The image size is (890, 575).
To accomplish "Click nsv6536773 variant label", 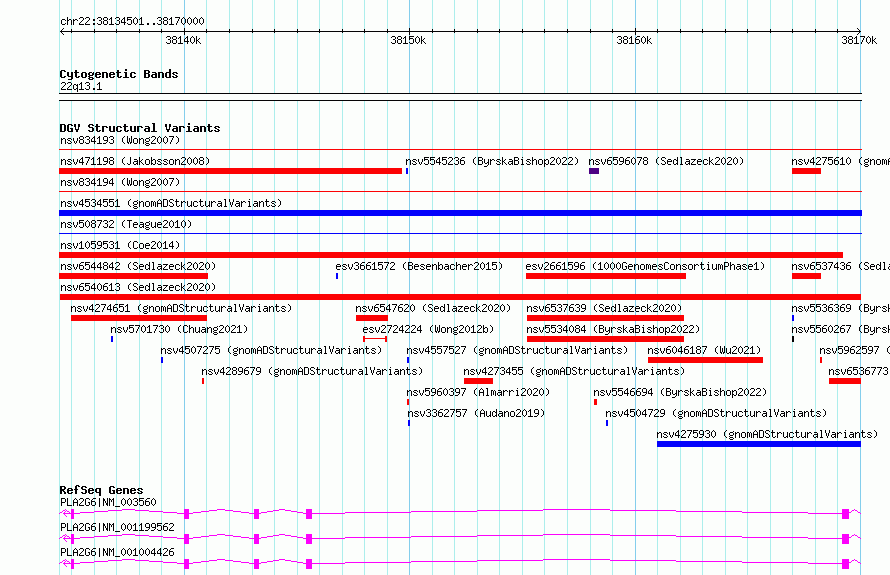I will [859, 371].
